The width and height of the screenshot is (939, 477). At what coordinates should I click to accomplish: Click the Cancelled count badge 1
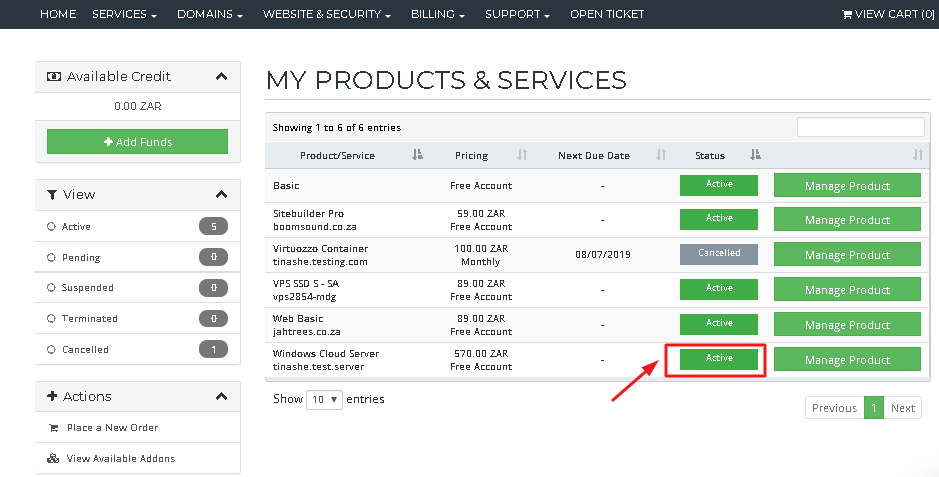coord(213,350)
